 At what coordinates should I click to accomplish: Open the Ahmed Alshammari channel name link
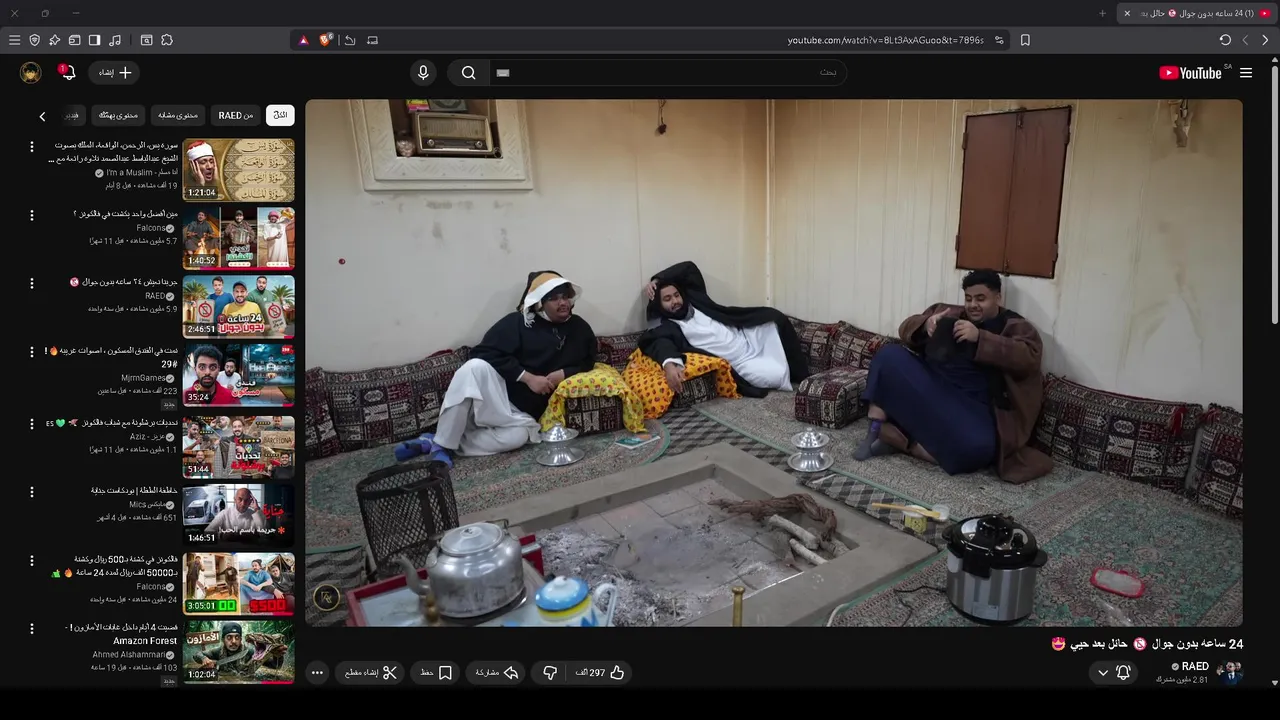[x=130, y=655]
